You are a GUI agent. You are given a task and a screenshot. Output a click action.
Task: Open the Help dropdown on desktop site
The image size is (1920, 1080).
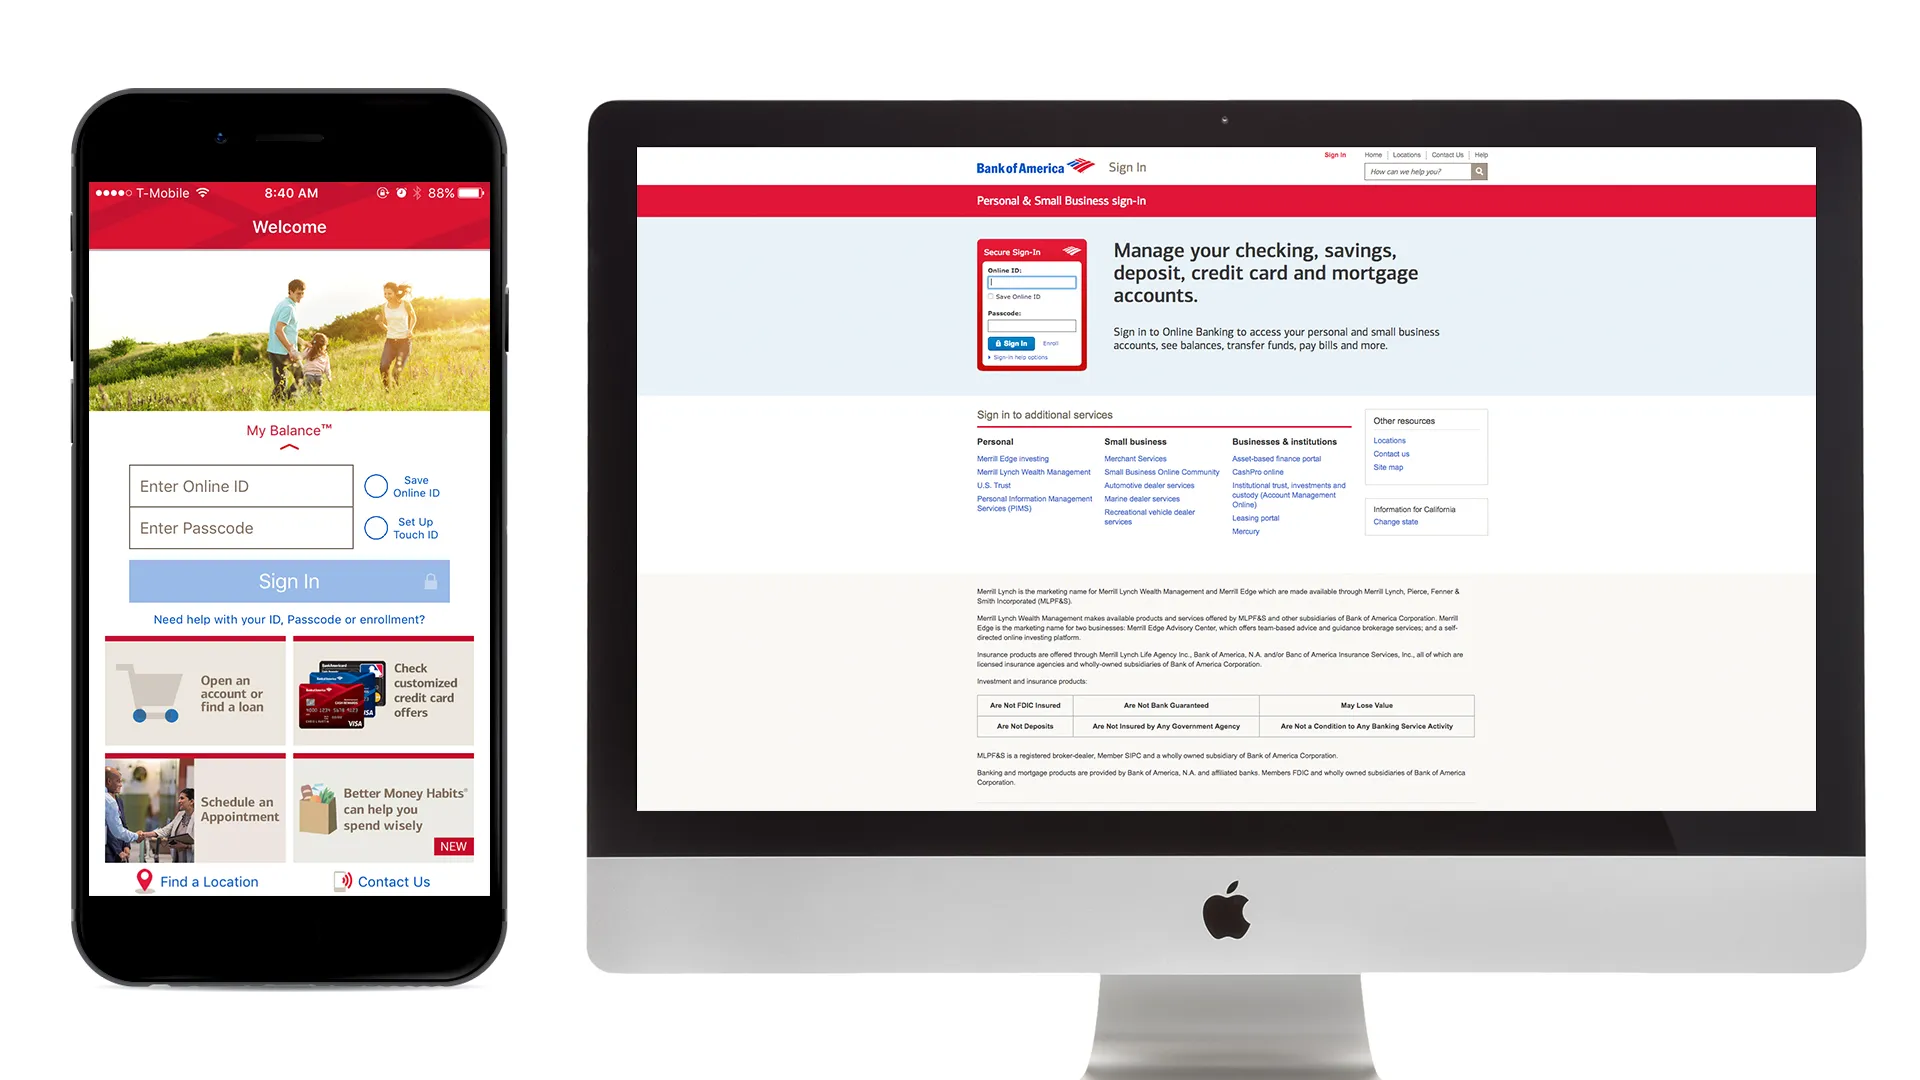[x=1481, y=154]
